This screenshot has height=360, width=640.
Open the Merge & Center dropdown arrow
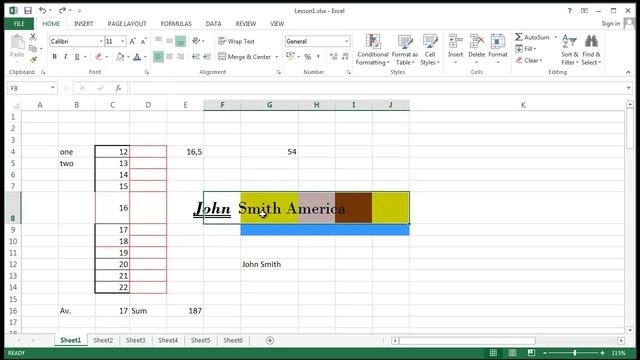point(277,57)
